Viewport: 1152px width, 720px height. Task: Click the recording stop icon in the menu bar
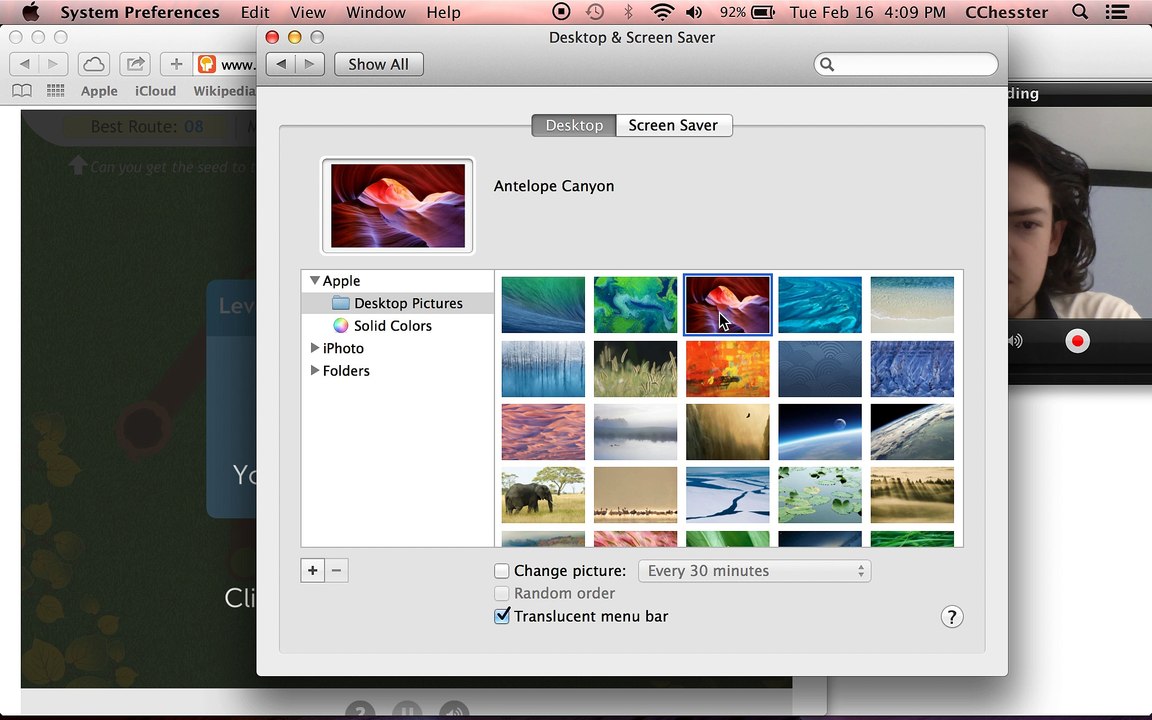coord(561,12)
